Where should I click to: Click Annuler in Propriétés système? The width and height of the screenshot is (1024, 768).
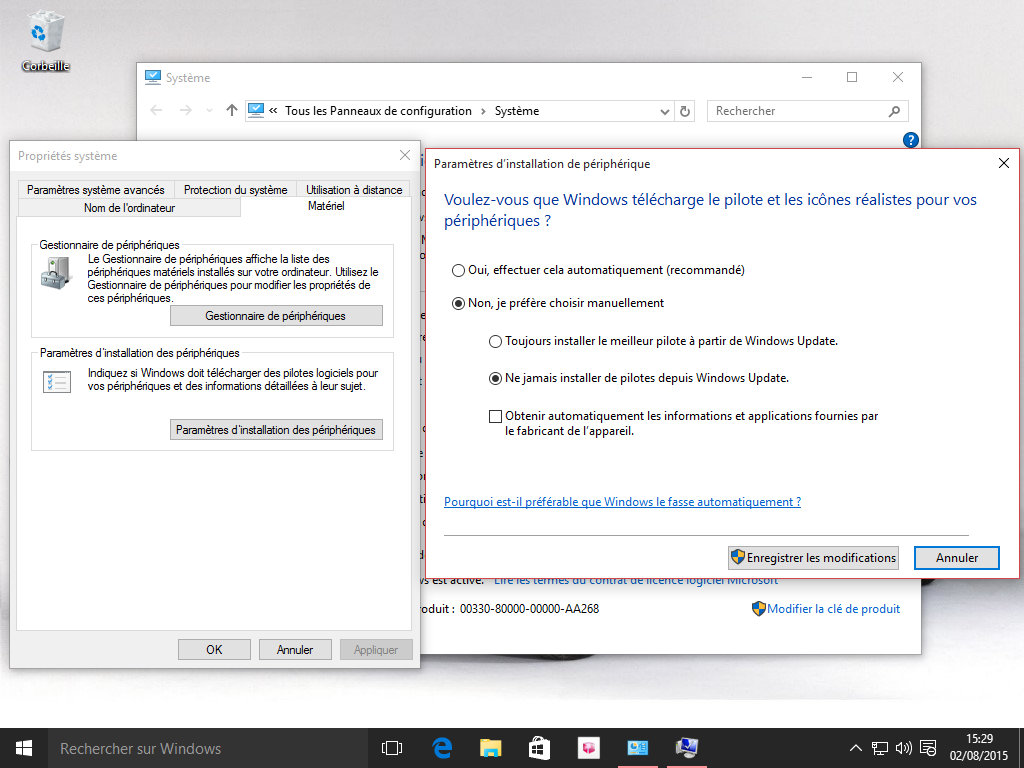295,650
